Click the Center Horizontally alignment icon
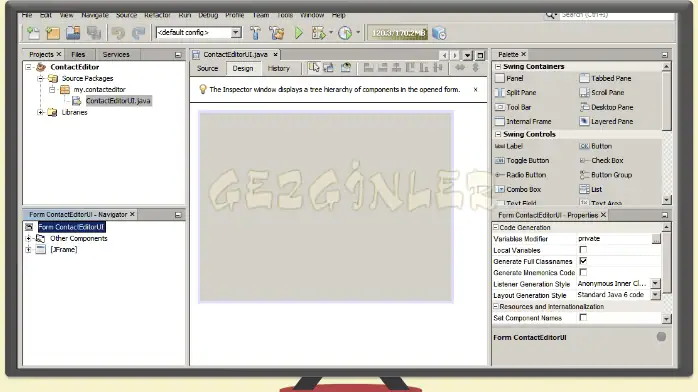 (x=396, y=68)
